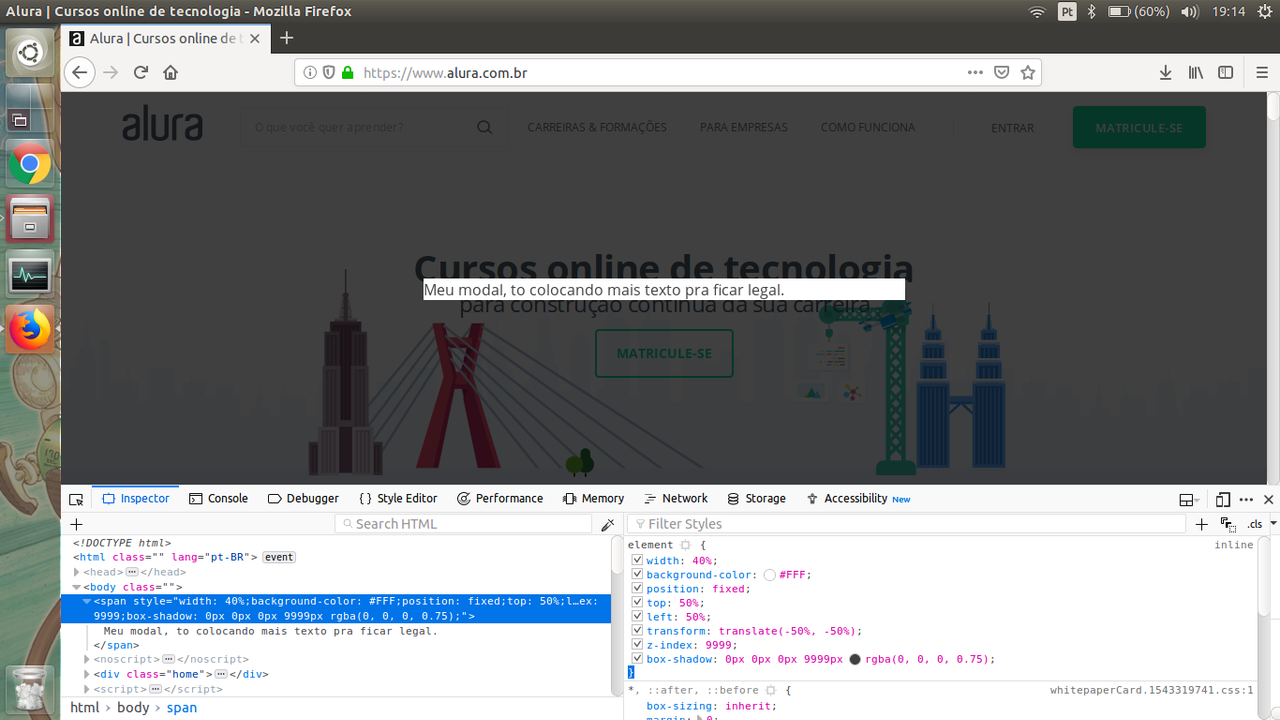Focus the Filter Styles field
This screenshot has width=1280, height=720.
click(x=906, y=524)
